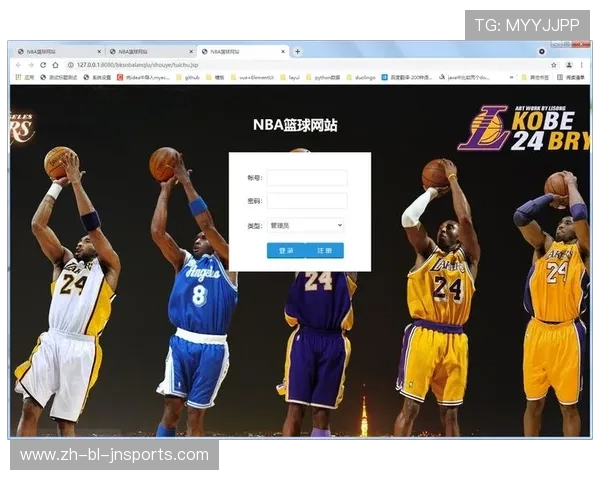Close the active third NBA篮球网站 tab
Image resolution: width=600 pixels, height=480 pixels.
[x=283, y=51]
